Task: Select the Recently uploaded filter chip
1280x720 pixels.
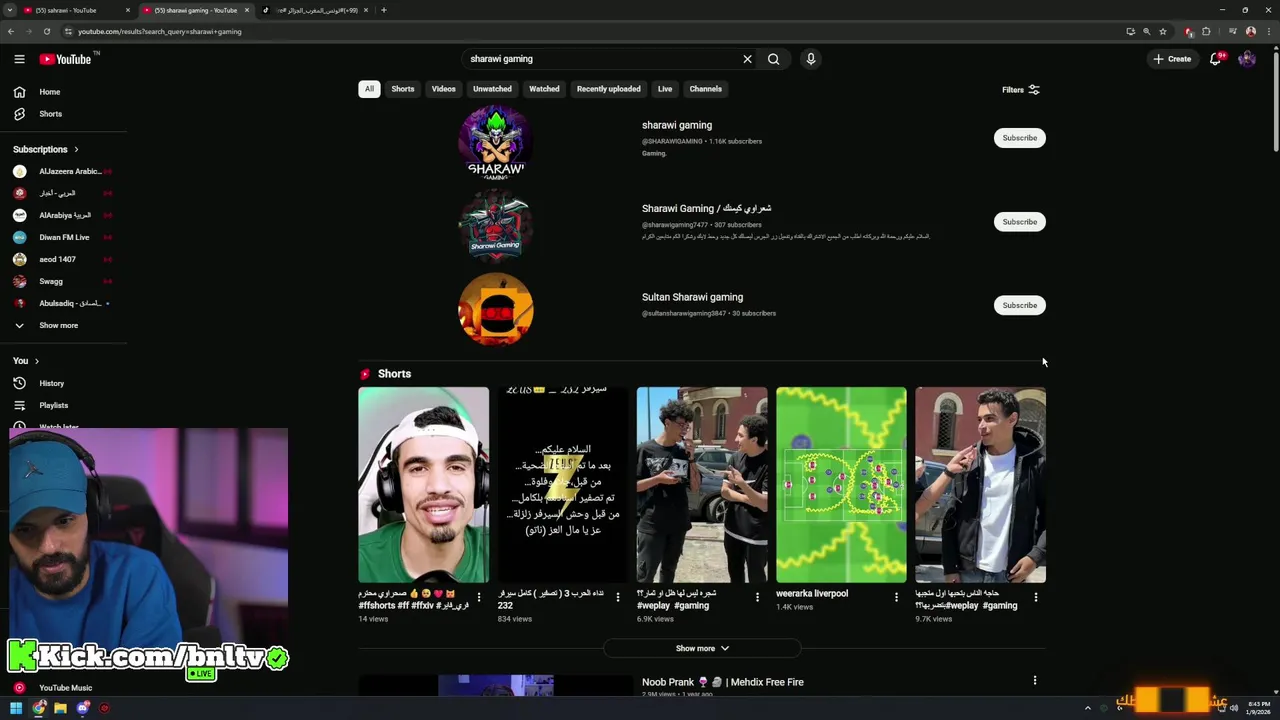Action: point(608,89)
